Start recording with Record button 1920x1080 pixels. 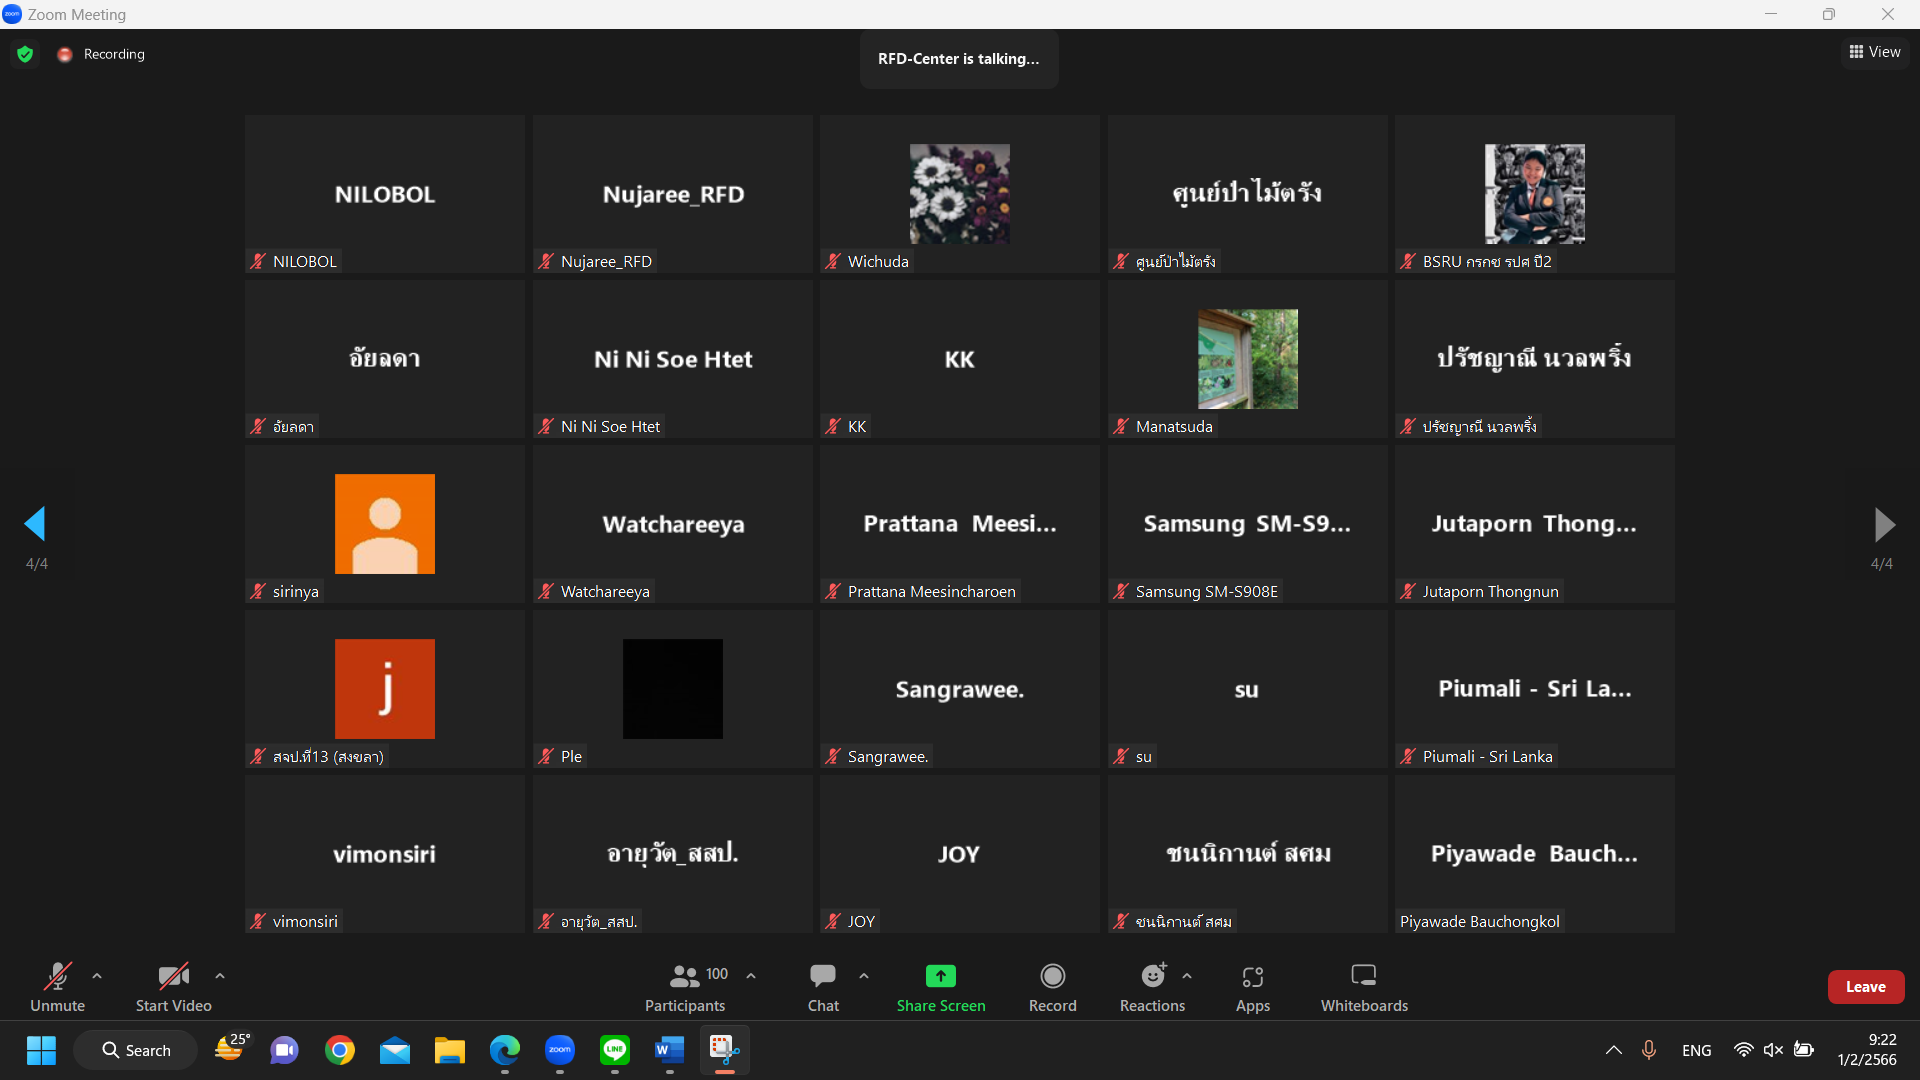point(1052,975)
